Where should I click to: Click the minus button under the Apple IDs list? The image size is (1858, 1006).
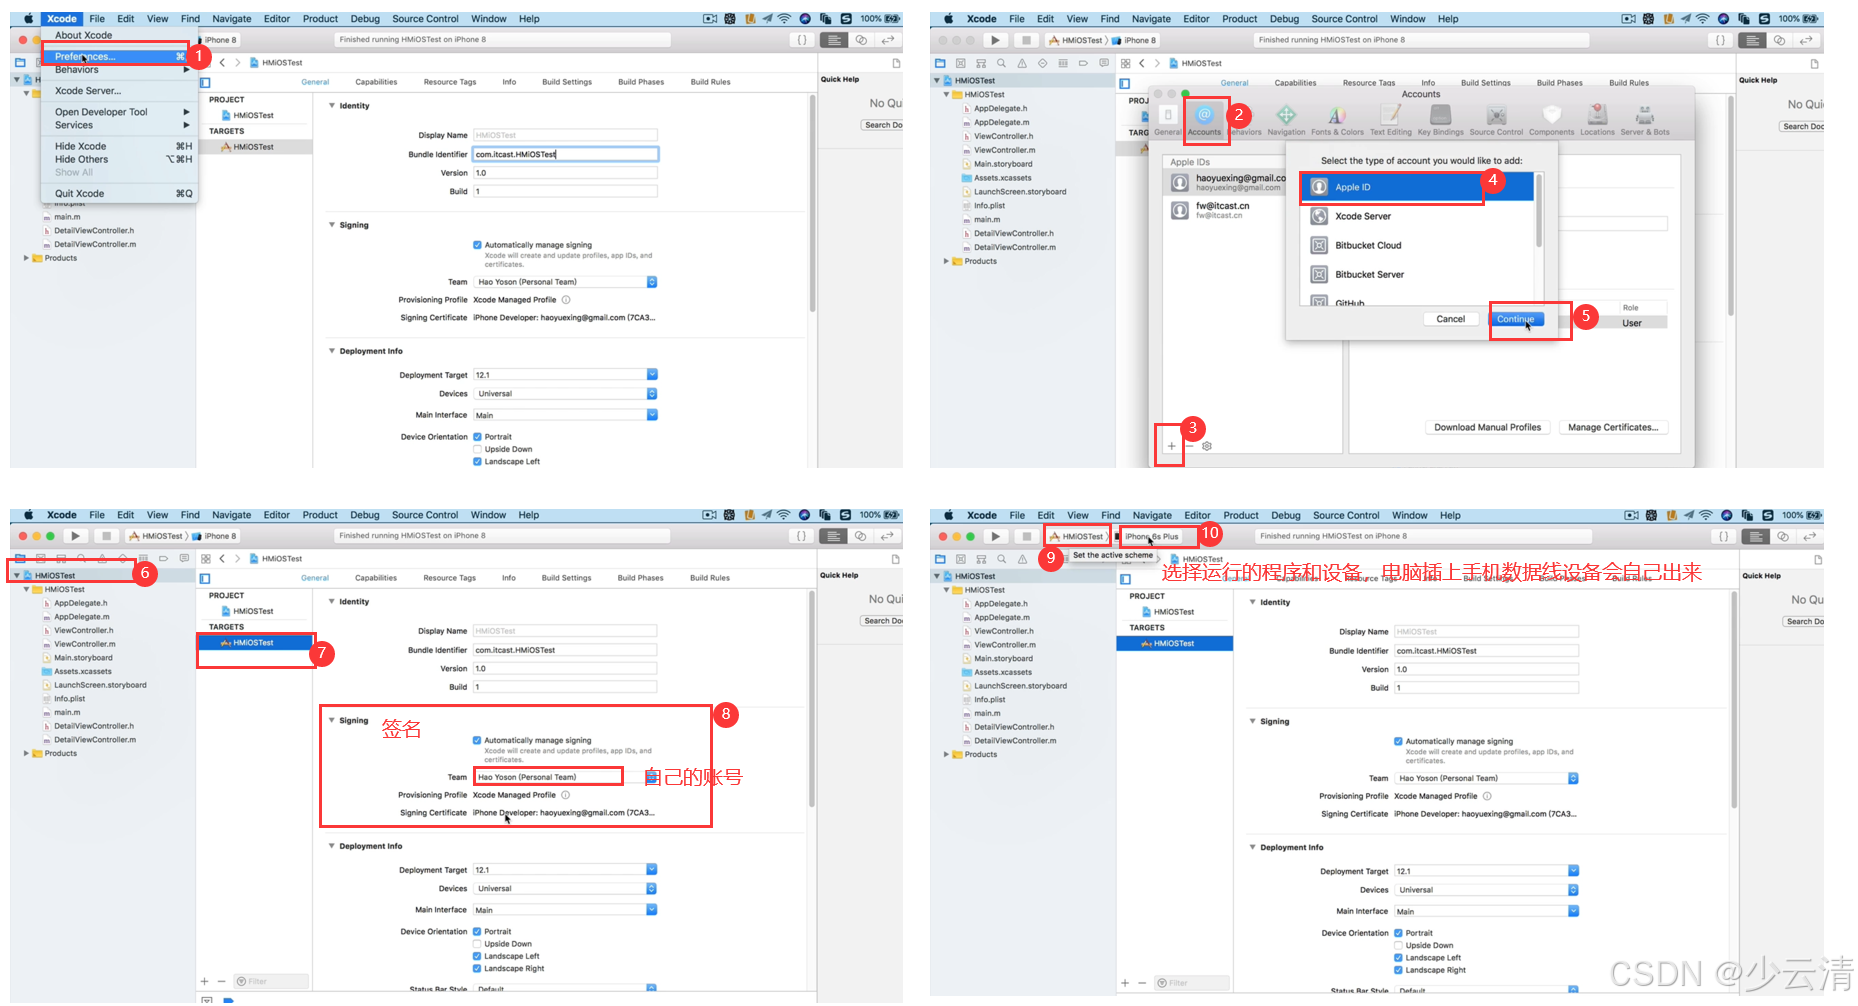tap(1189, 446)
